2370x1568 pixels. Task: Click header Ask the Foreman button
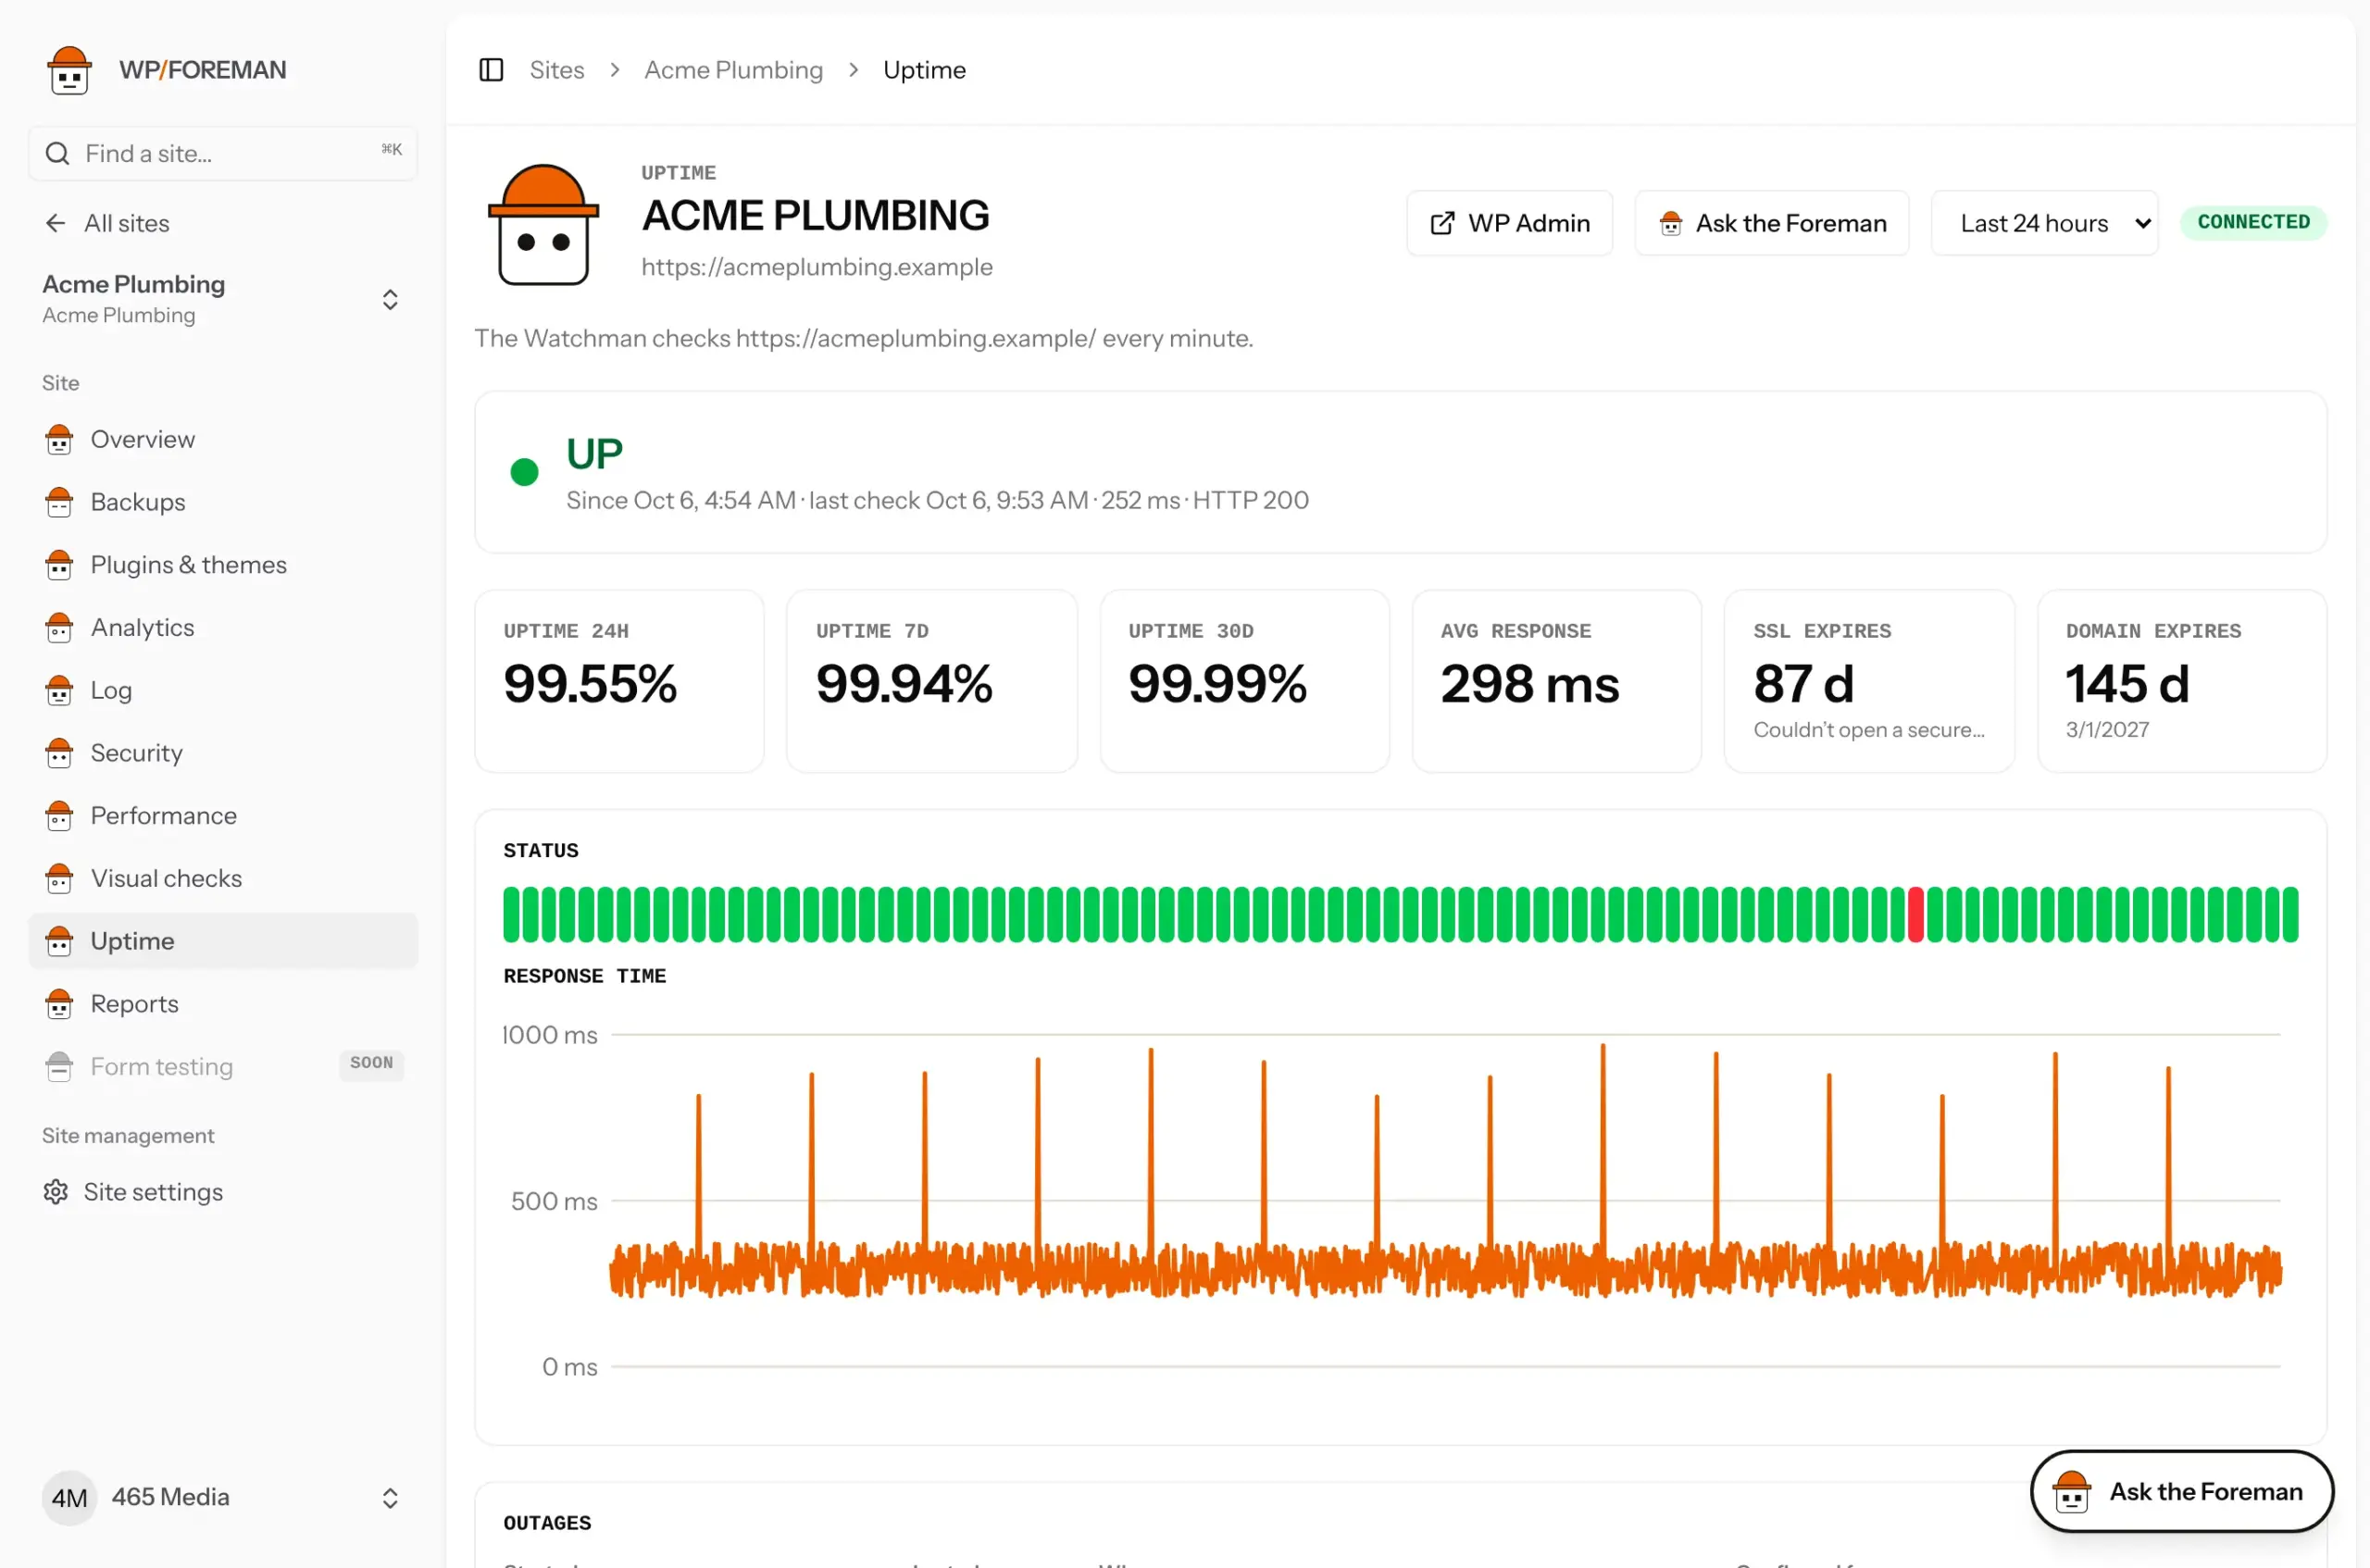(x=1771, y=223)
